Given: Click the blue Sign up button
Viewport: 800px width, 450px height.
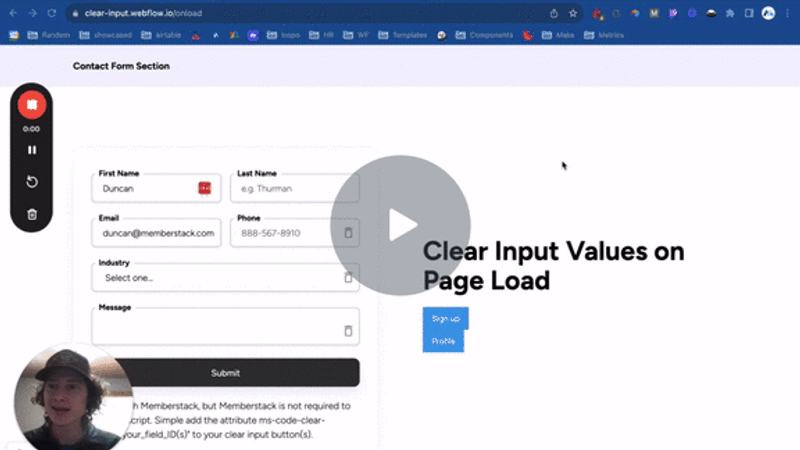Looking at the screenshot, I should point(445,318).
